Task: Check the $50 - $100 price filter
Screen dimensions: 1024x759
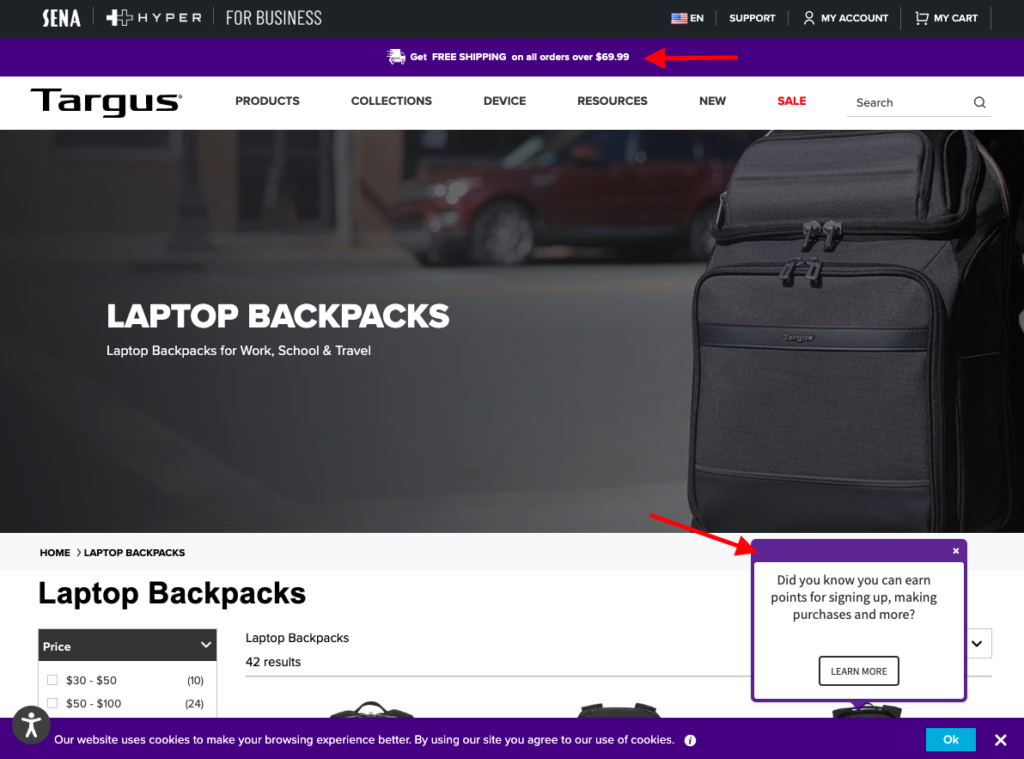Action: (x=52, y=703)
